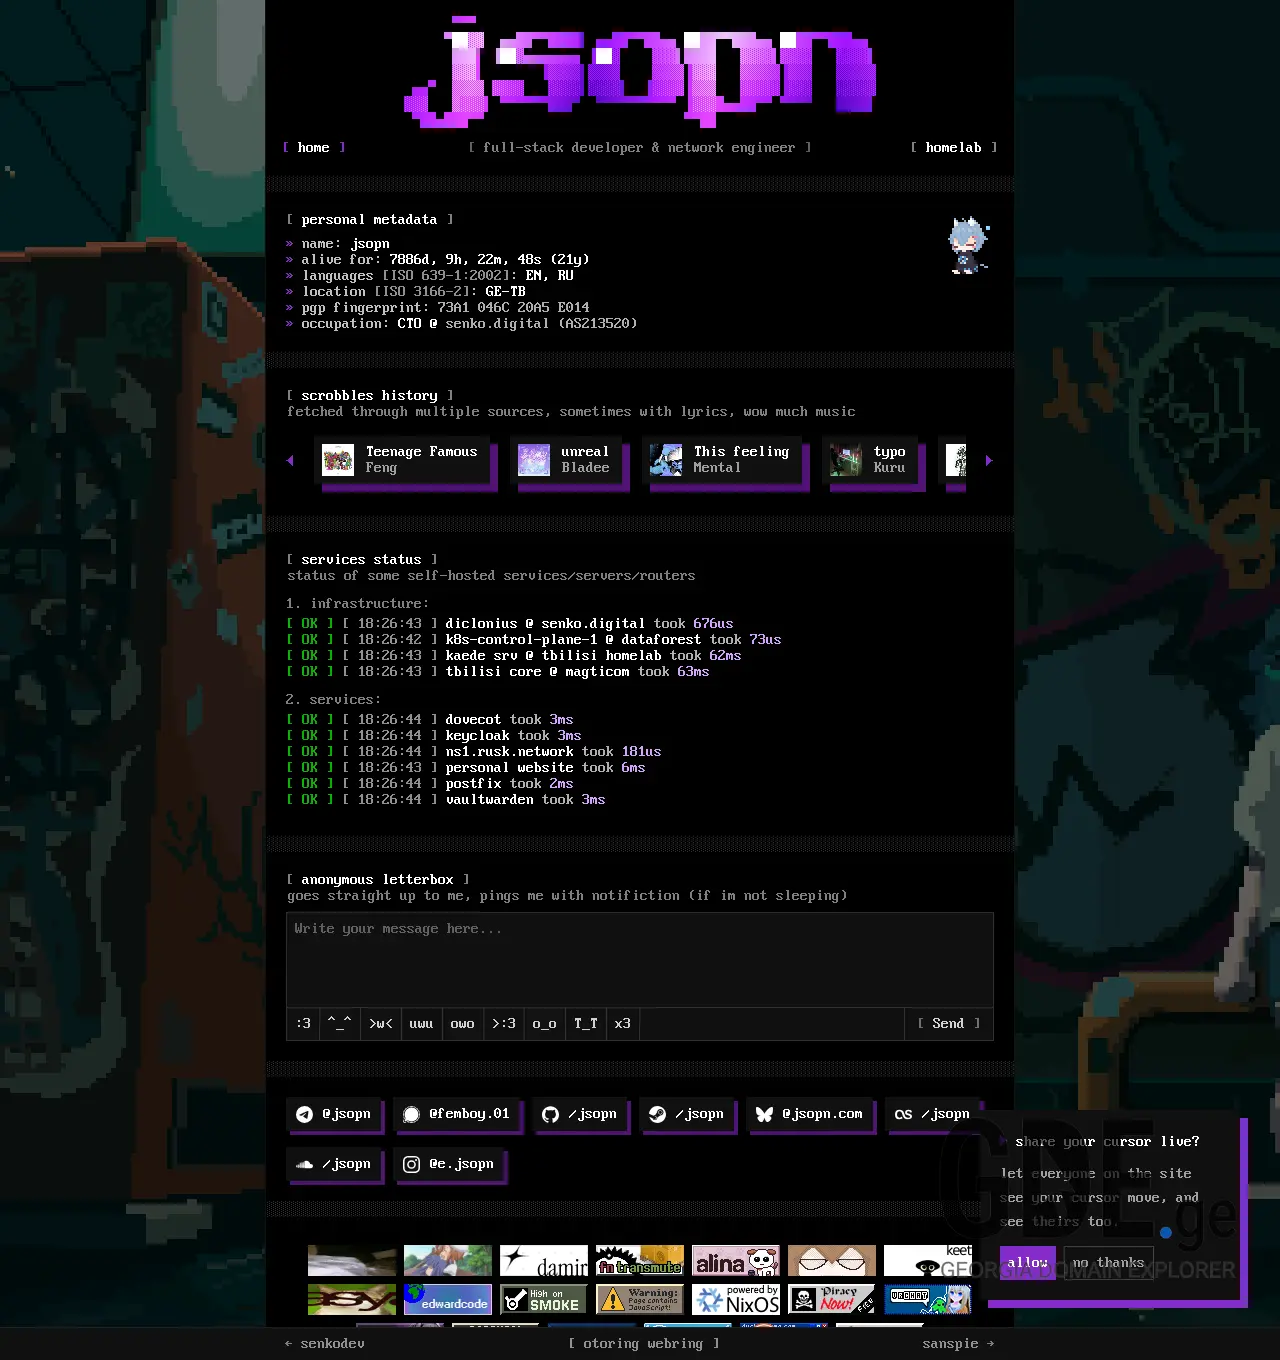
Task: Select the k8s-control-plane-1 @ dataforest row
Action: click(x=534, y=639)
